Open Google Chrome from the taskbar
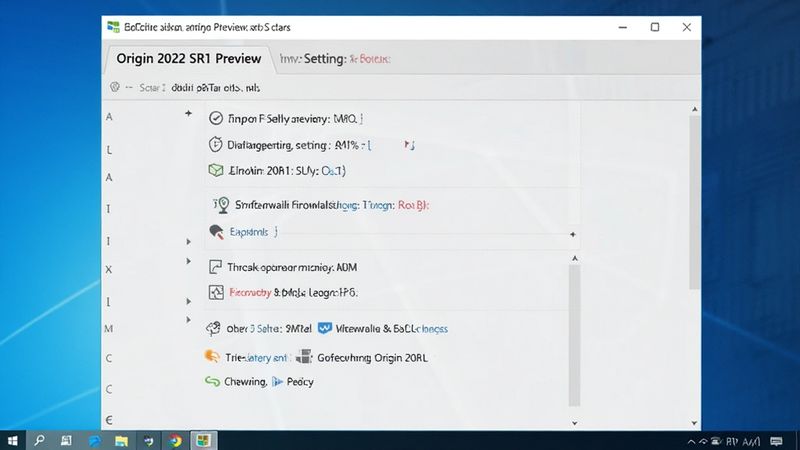This screenshot has width=800, height=450. point(176,440)
